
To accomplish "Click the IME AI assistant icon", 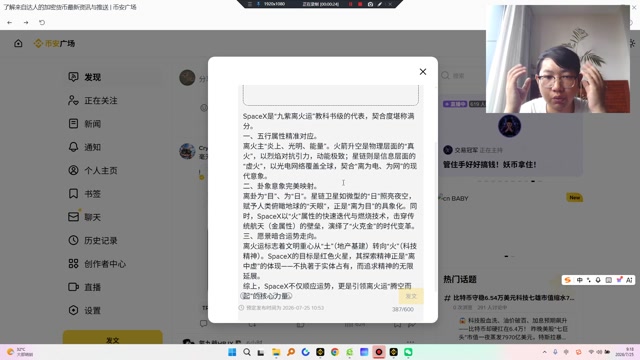I will pos(629,280).
